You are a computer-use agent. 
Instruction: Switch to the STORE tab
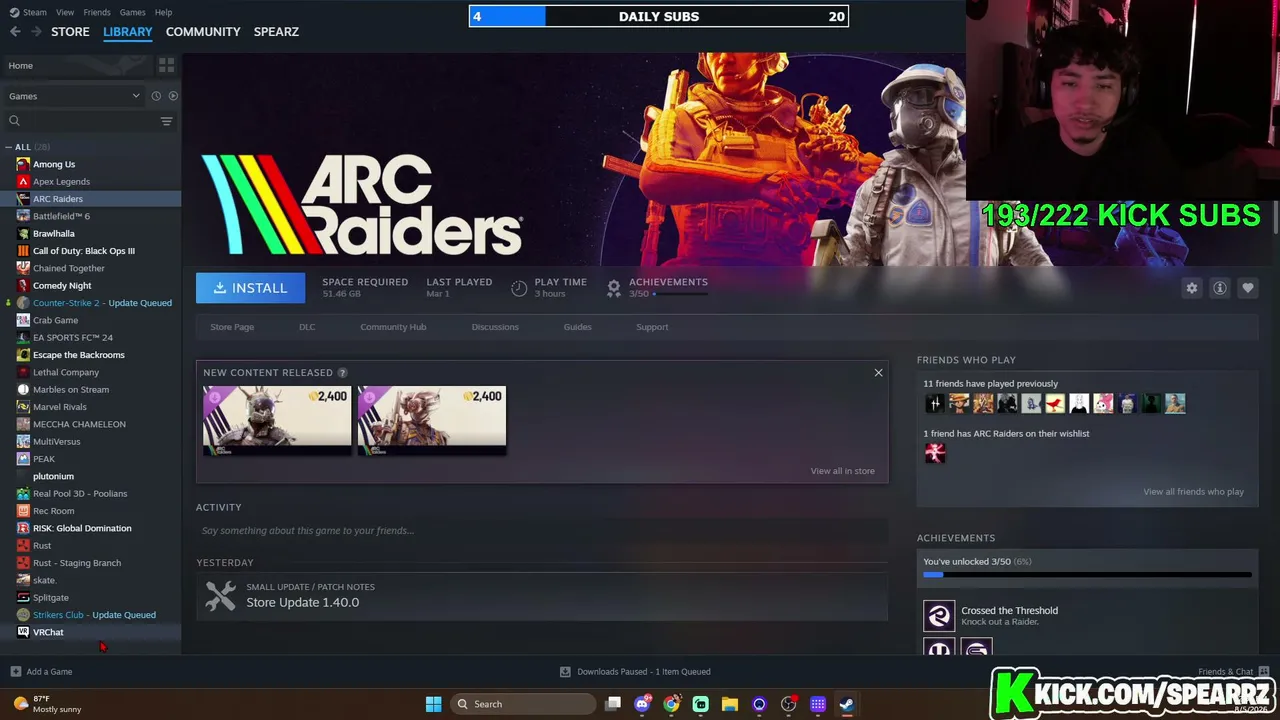point(70,32)
